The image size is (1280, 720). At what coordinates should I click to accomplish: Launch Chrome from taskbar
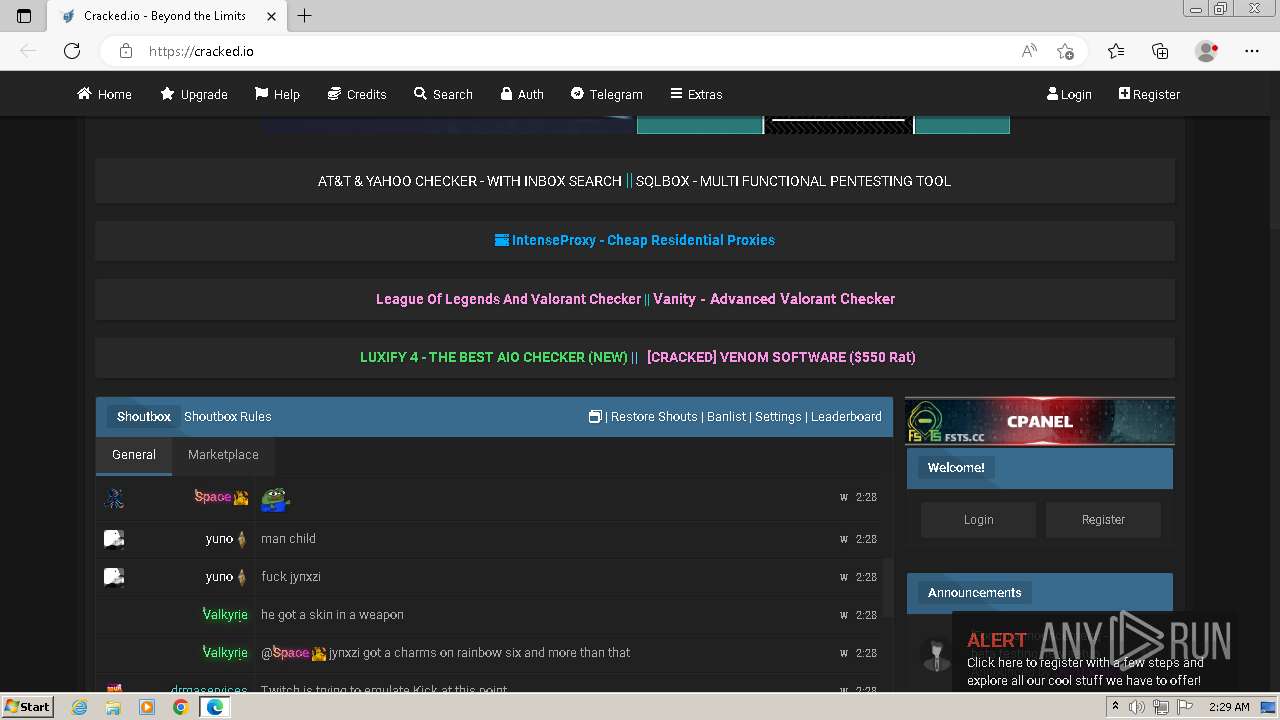click(x=180, y=707)
